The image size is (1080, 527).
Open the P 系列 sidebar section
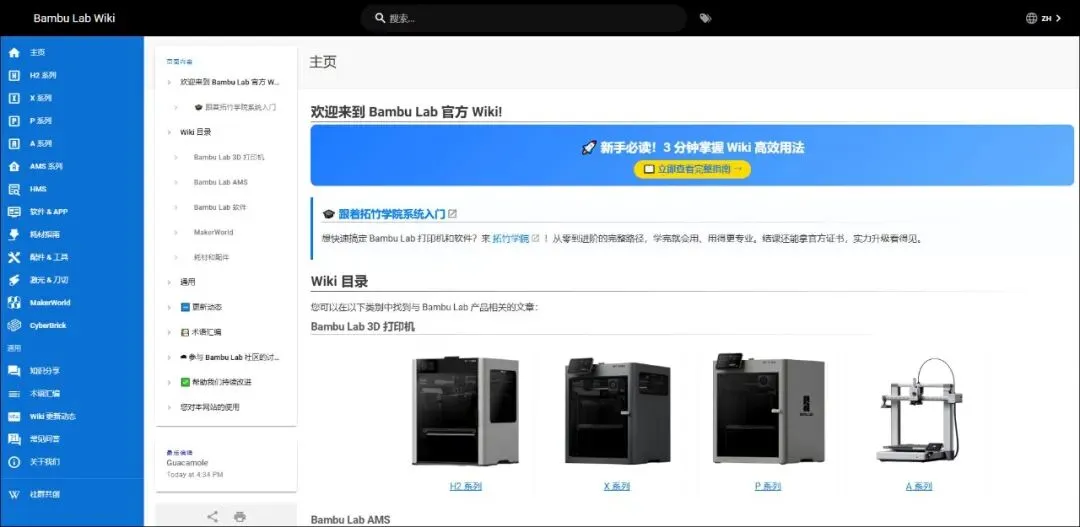[72, 121]
